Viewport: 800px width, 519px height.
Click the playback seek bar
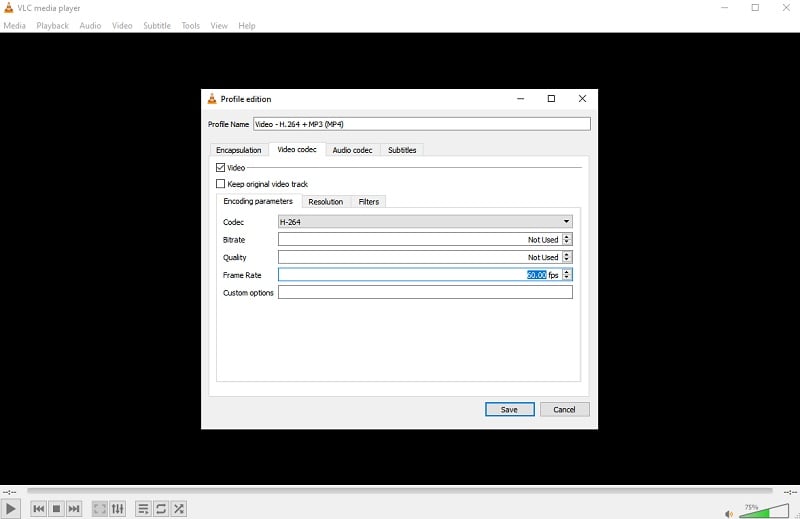pos(399,491)
